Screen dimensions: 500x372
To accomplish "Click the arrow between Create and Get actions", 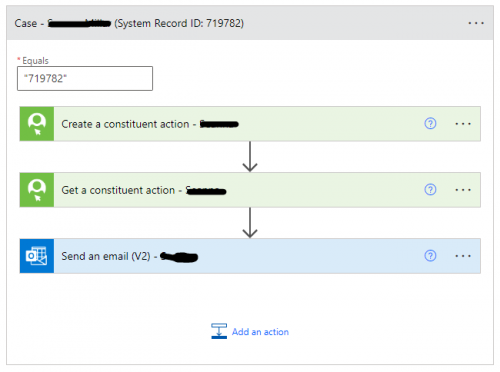I will click(x=250, y=156).
